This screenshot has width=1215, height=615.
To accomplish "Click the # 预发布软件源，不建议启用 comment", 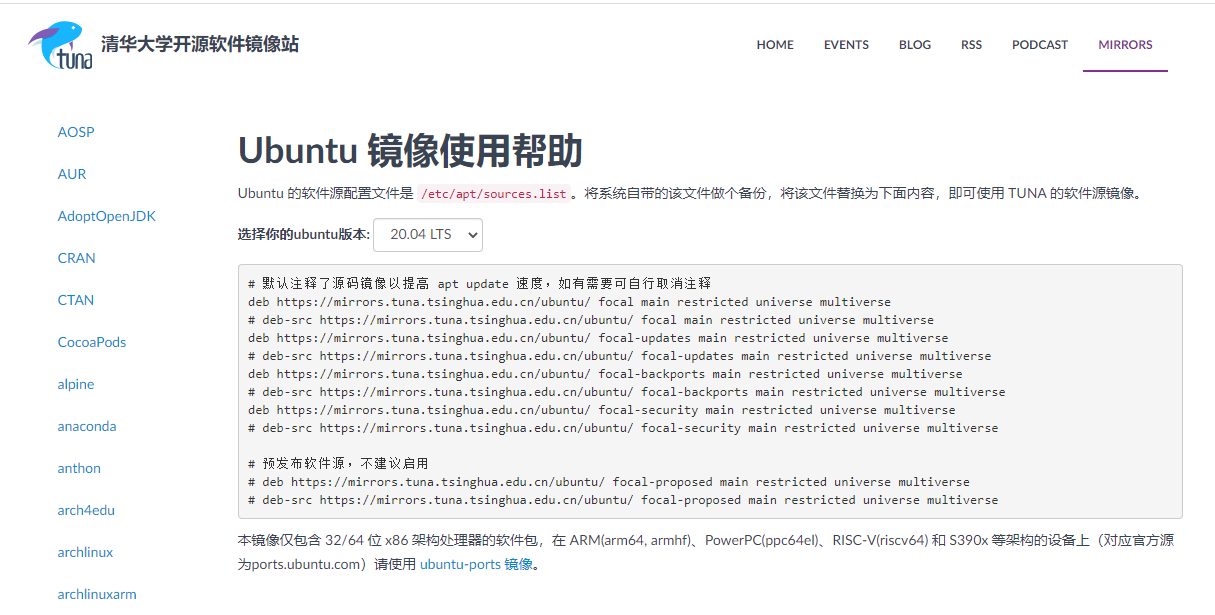I will click(x=338, y=464).
